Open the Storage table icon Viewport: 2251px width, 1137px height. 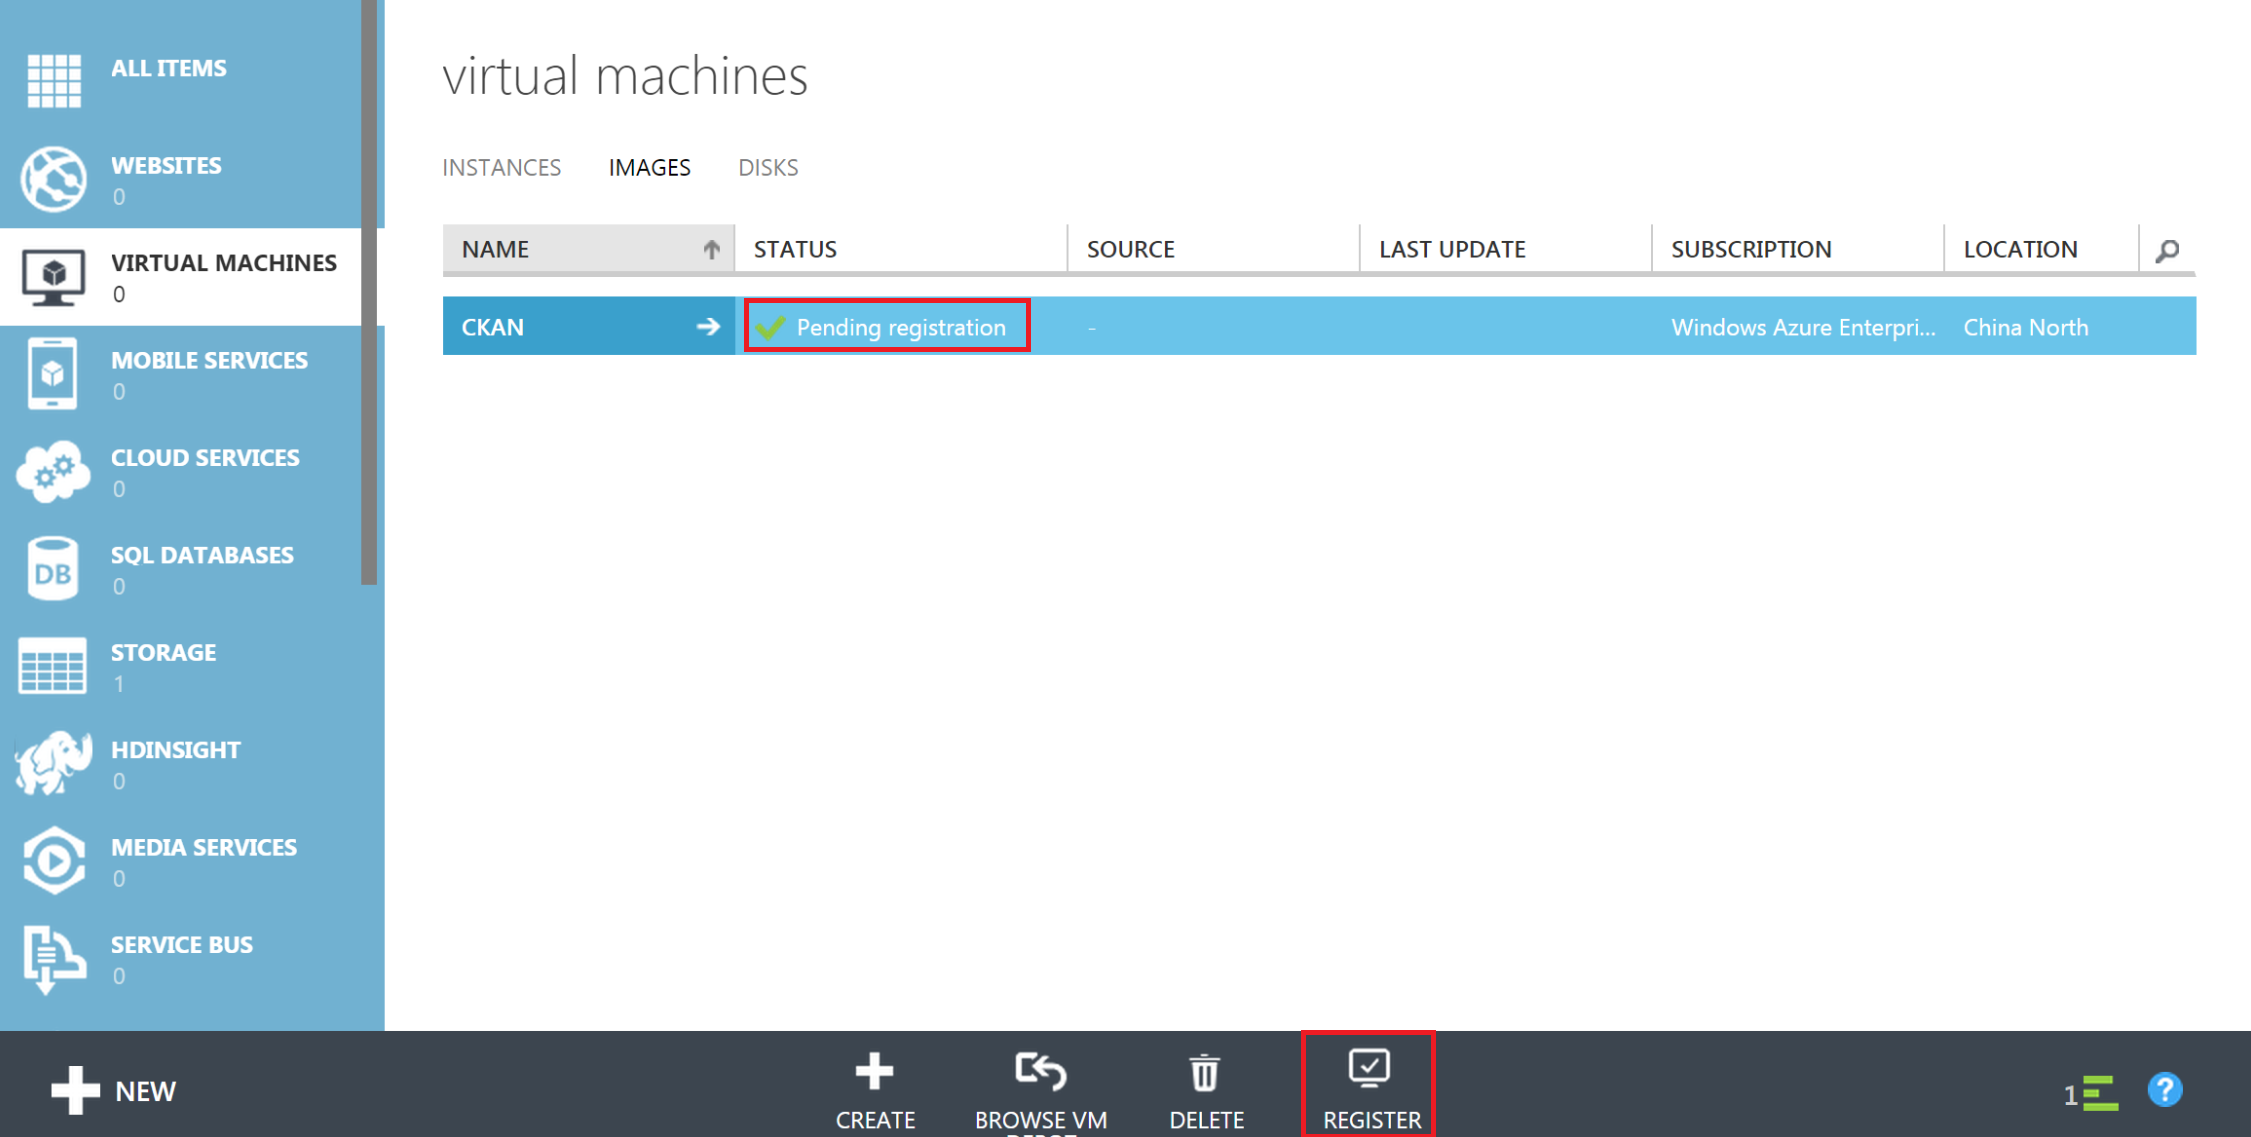pos(54,666)
